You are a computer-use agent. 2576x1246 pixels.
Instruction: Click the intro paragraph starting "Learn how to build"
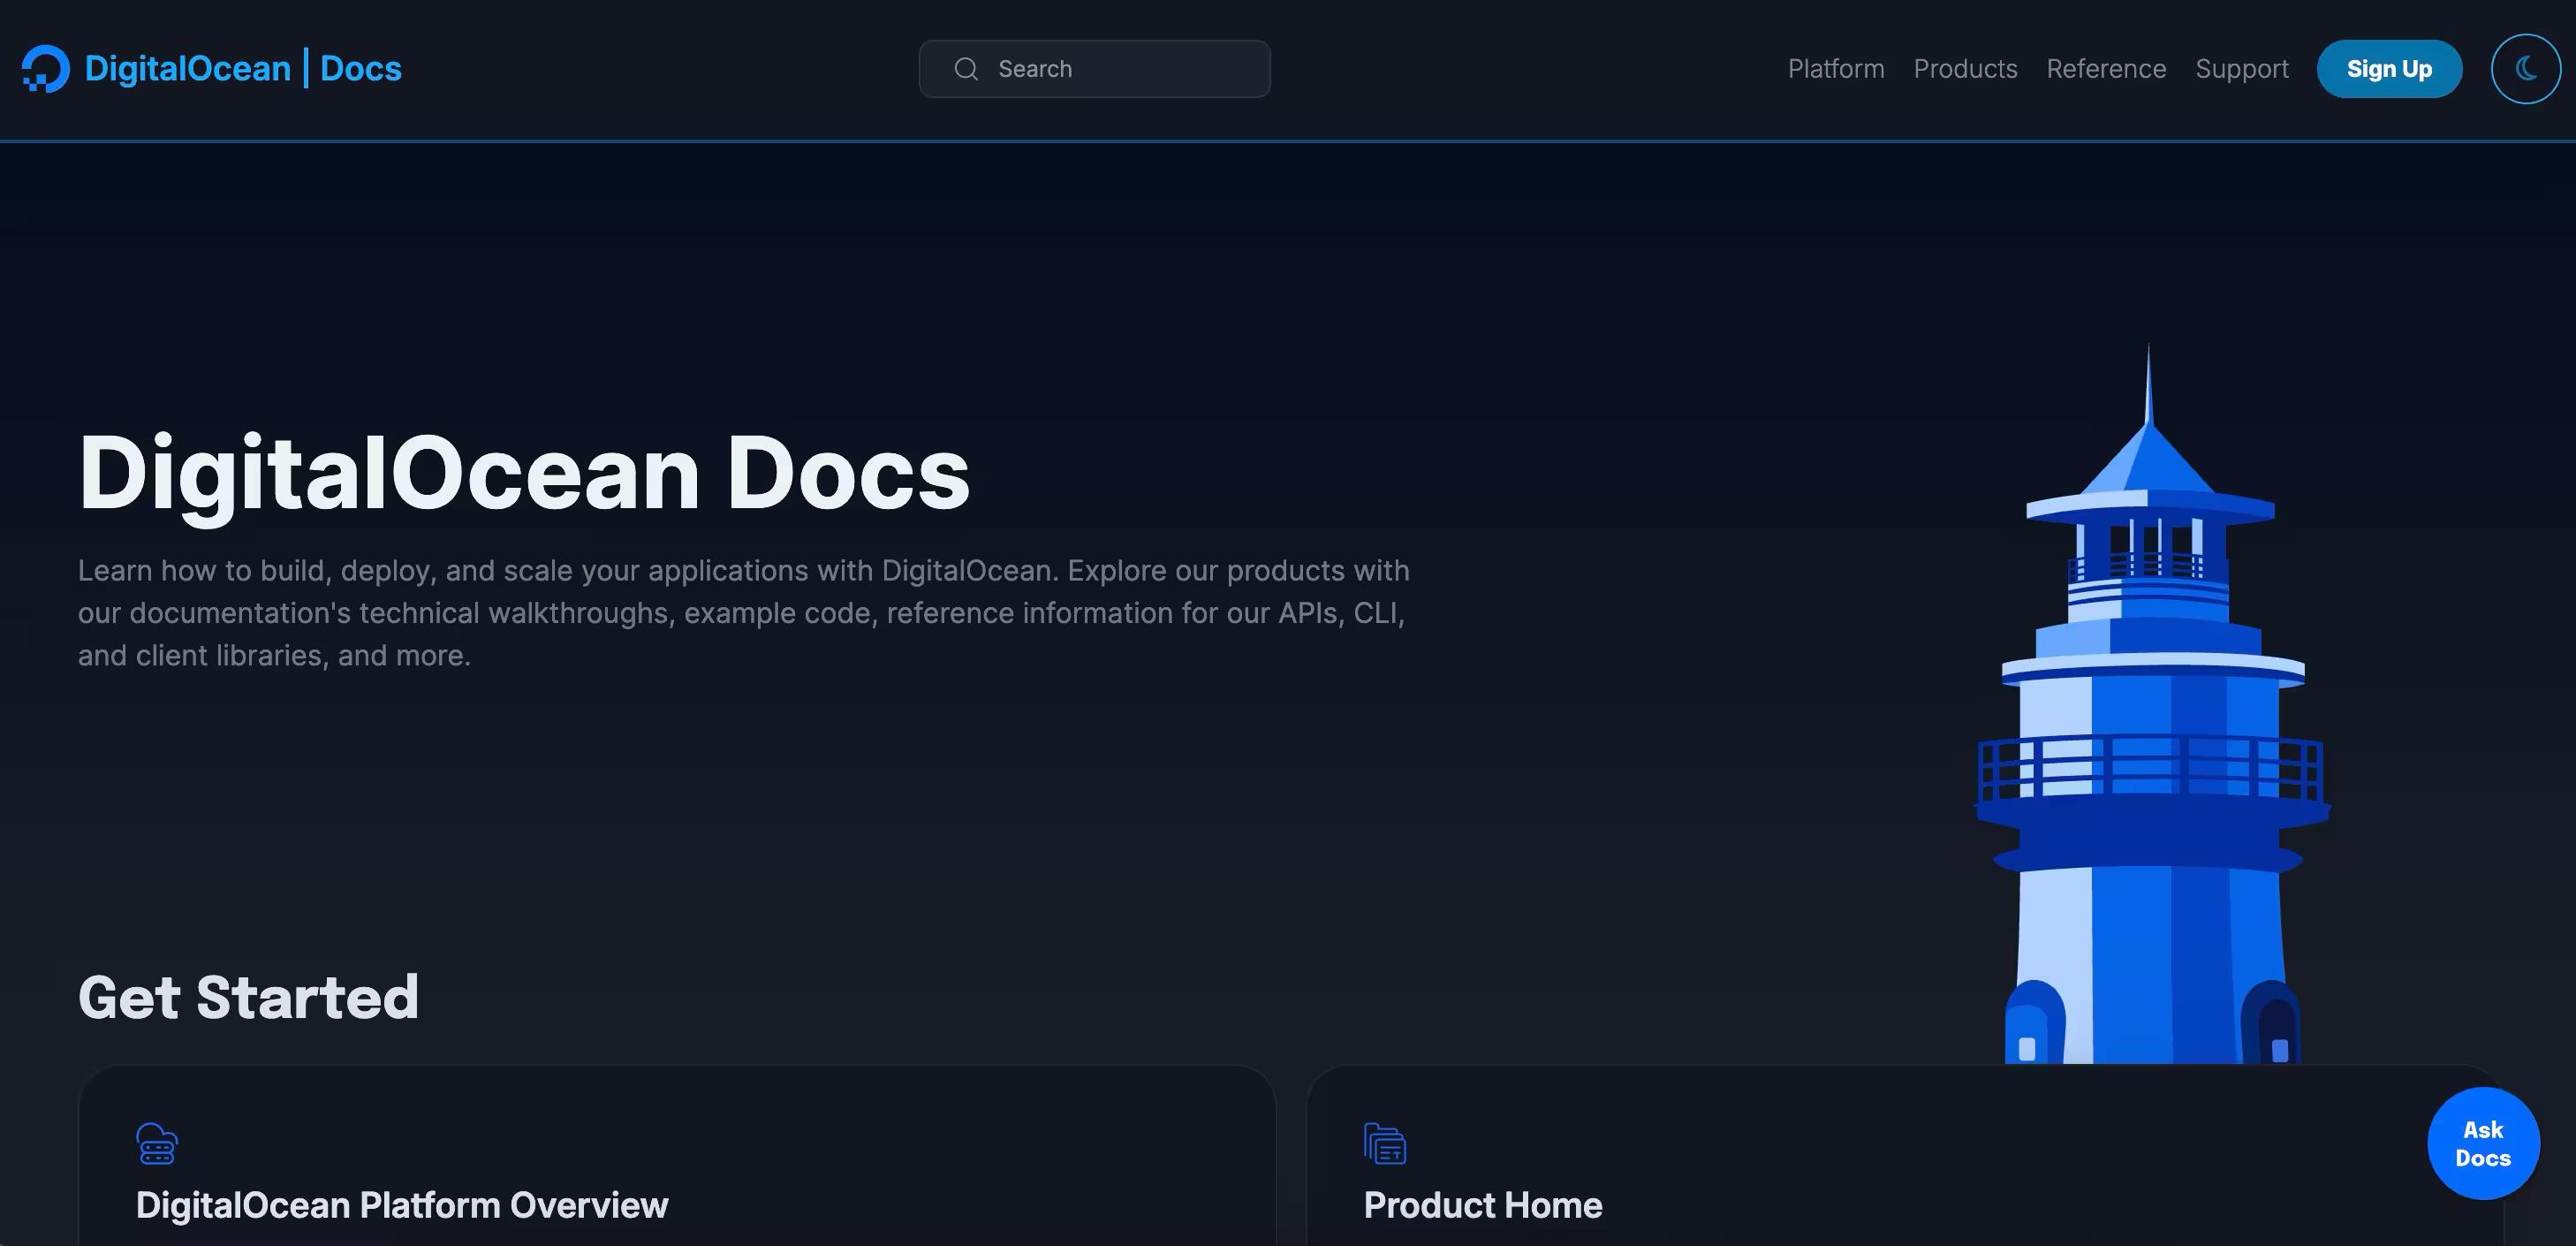point(744,613)
